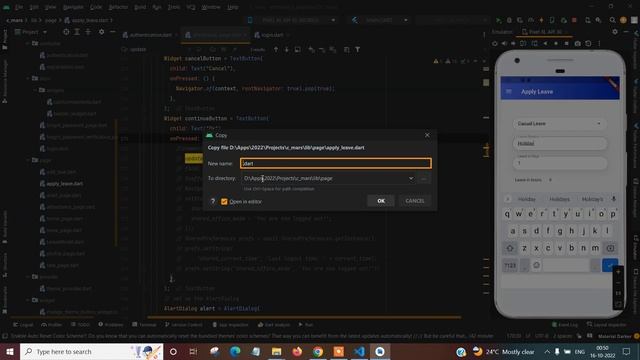Tap hamburger menu in Apply Leave app bar
640x360 pixels.
coord(509,91)
